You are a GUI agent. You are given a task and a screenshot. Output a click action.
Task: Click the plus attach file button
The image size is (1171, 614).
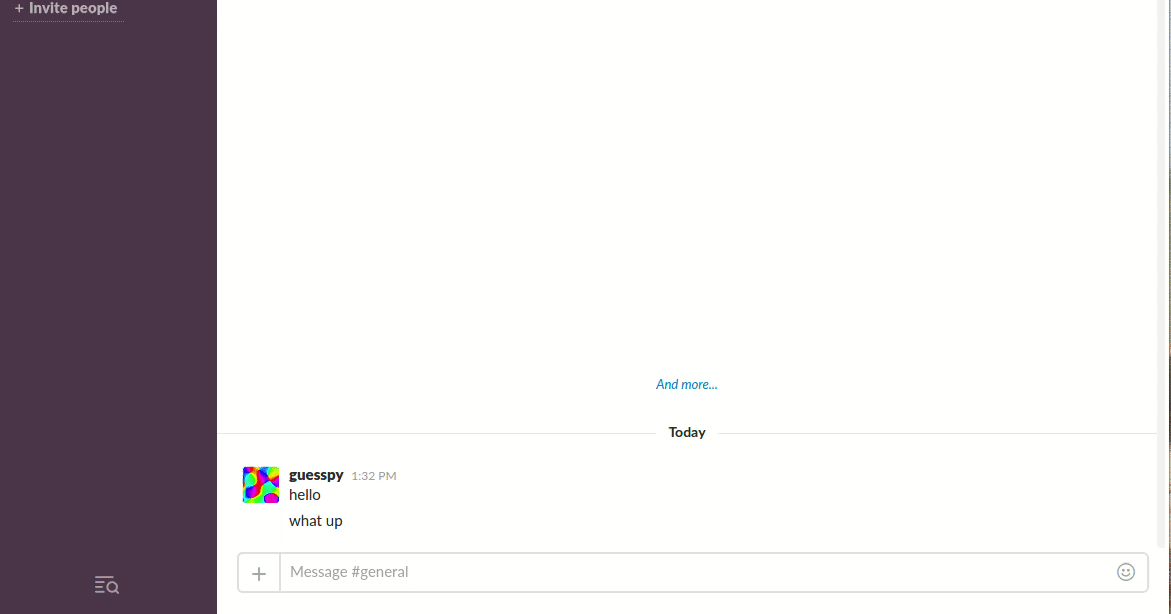click(x=259, y=573)
